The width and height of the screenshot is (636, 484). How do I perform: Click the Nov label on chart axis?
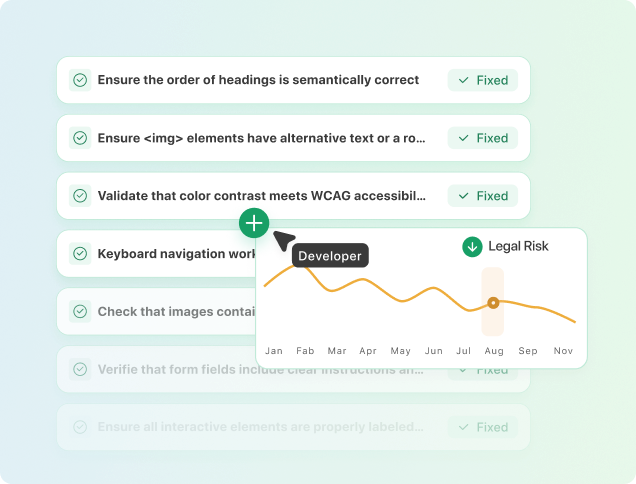(x=563, y=351)
